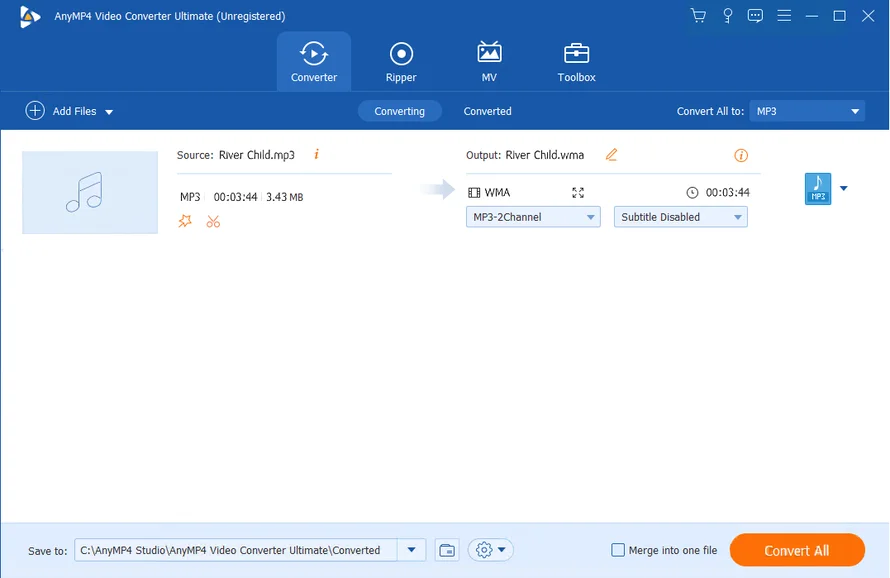Open the feedback chat bubble icon
The height and width of the screenshot is (578, 890).
point(755,15)
